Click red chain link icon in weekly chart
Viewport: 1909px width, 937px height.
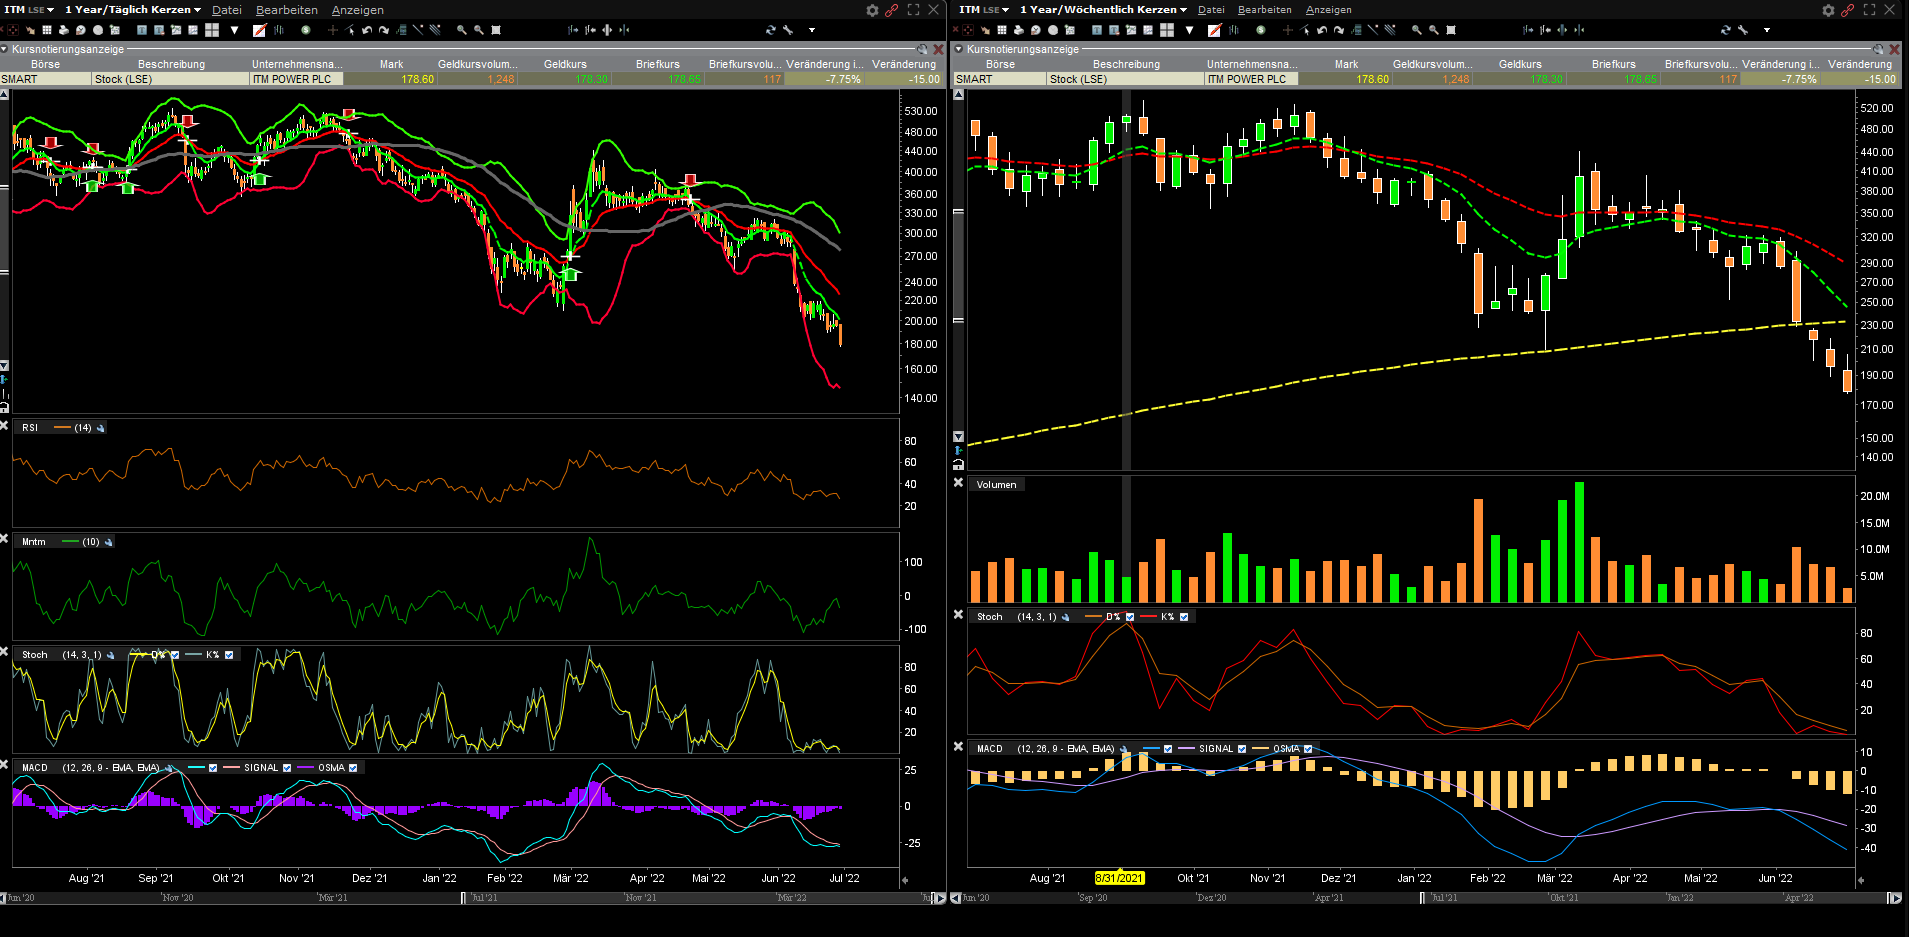coord(1847,10)
